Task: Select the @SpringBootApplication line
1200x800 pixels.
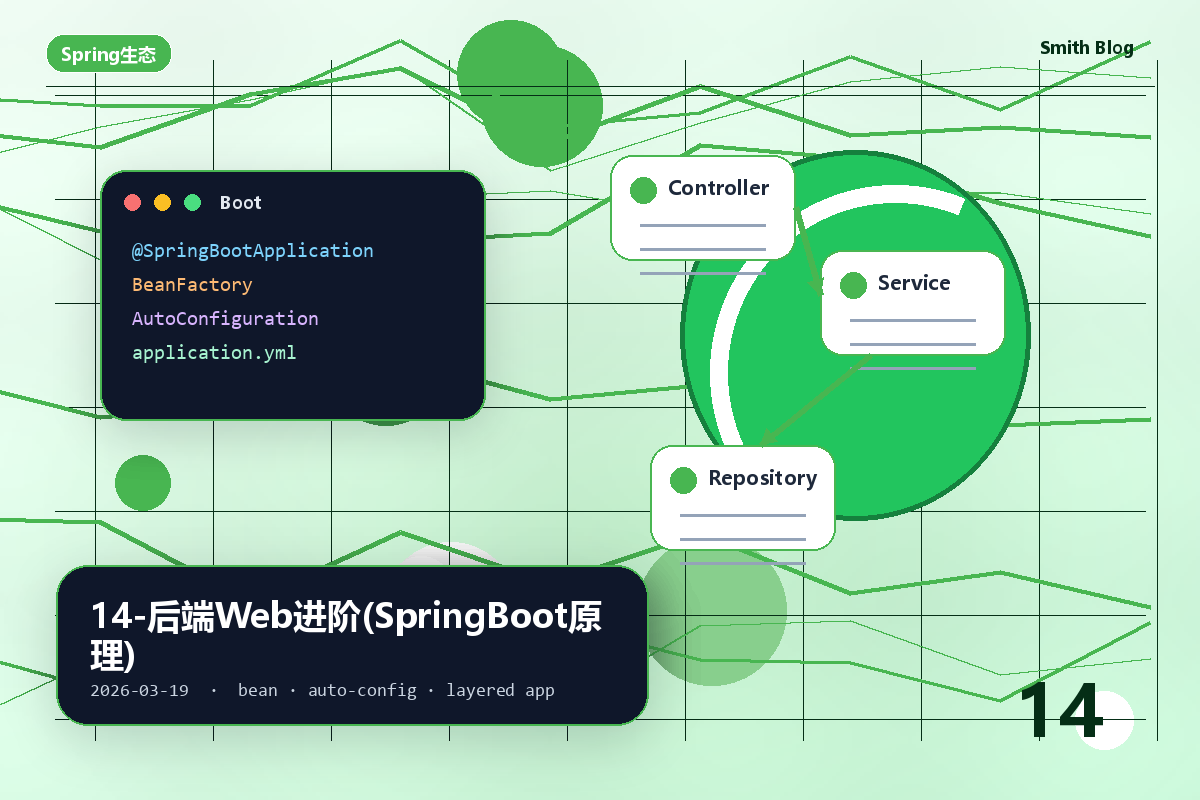Action: tap(252, 251)
